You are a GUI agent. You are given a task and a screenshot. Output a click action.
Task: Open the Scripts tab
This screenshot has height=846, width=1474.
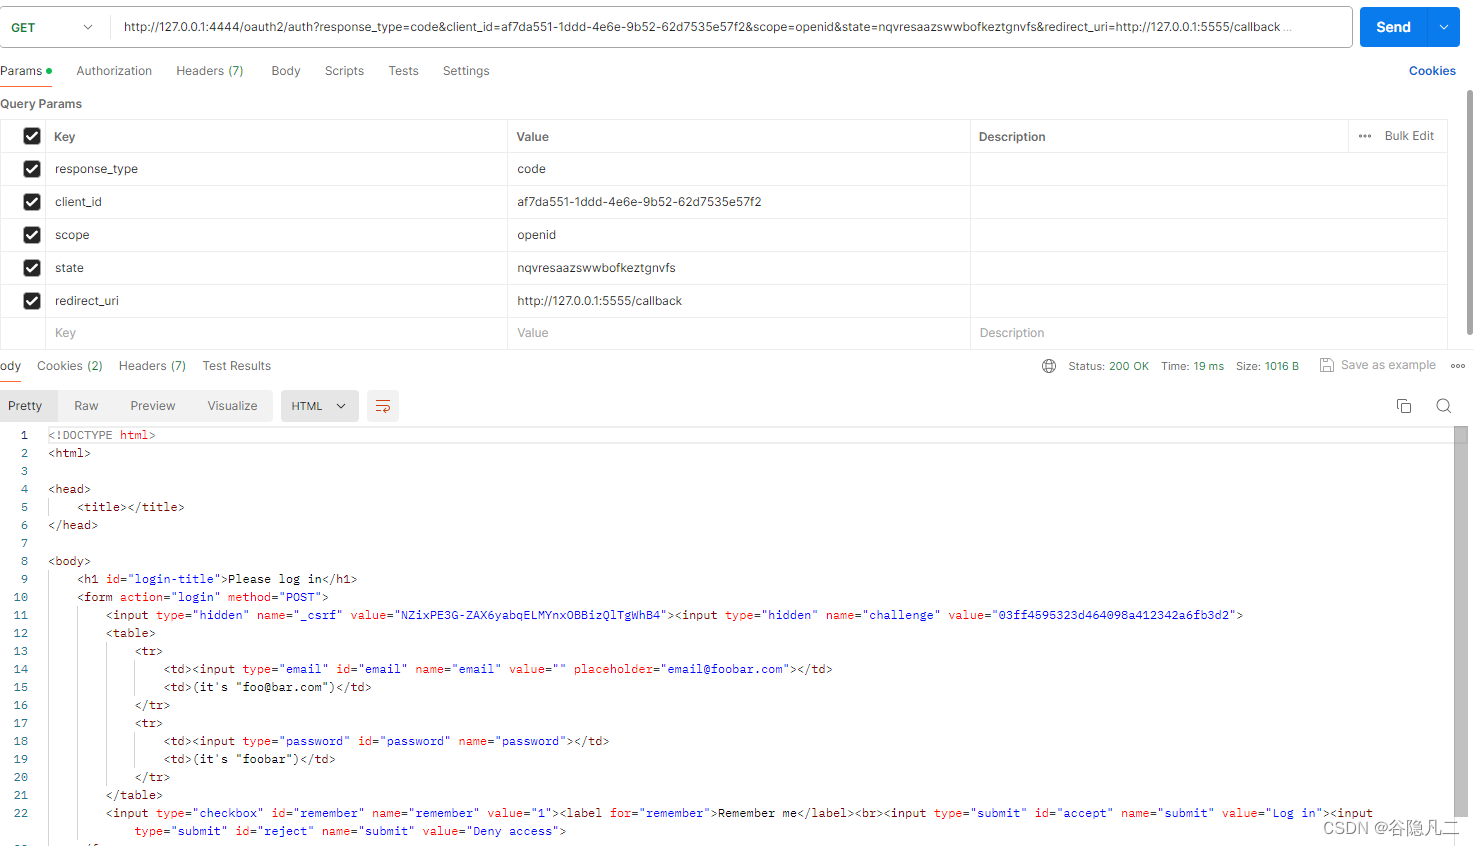[x=344, y=71]
